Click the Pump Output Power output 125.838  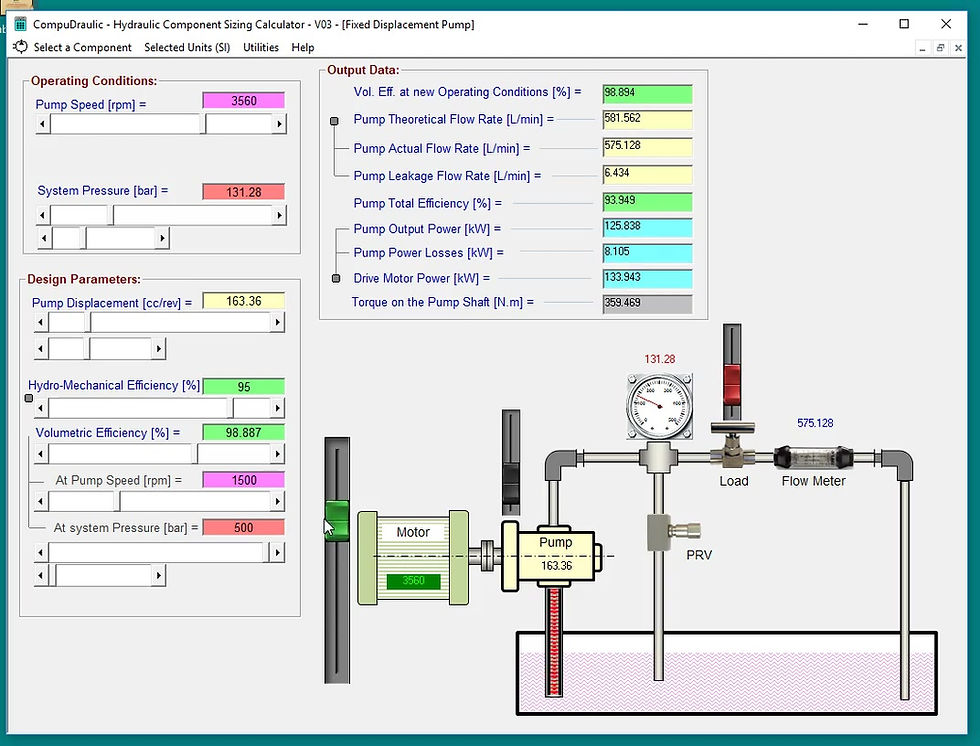pos(648,227)
